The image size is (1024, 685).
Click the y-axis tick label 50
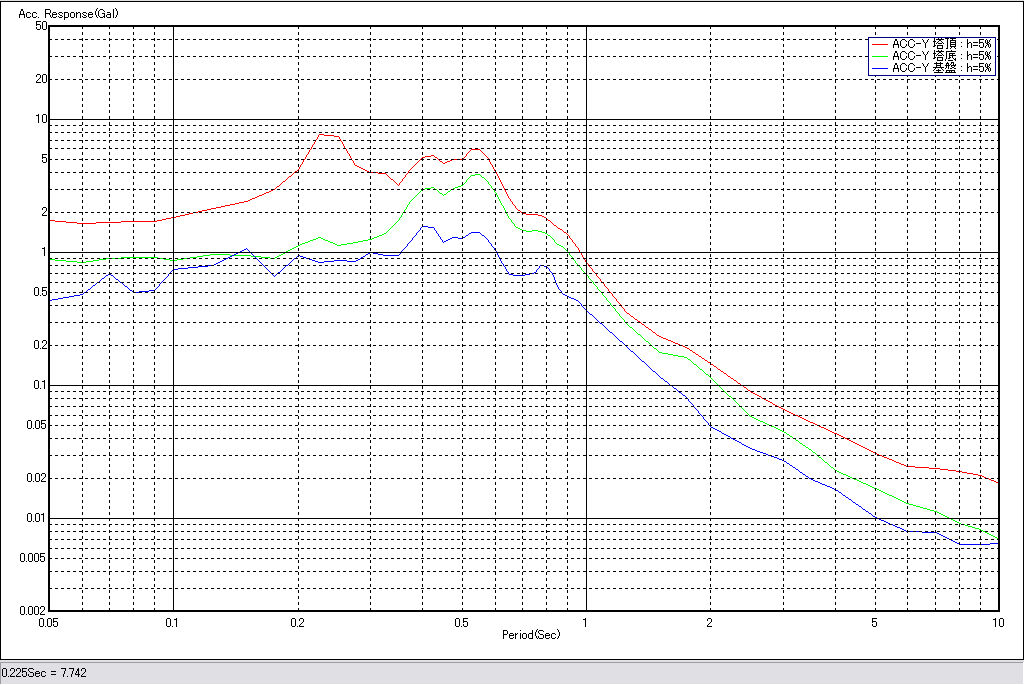click(41, 26)
